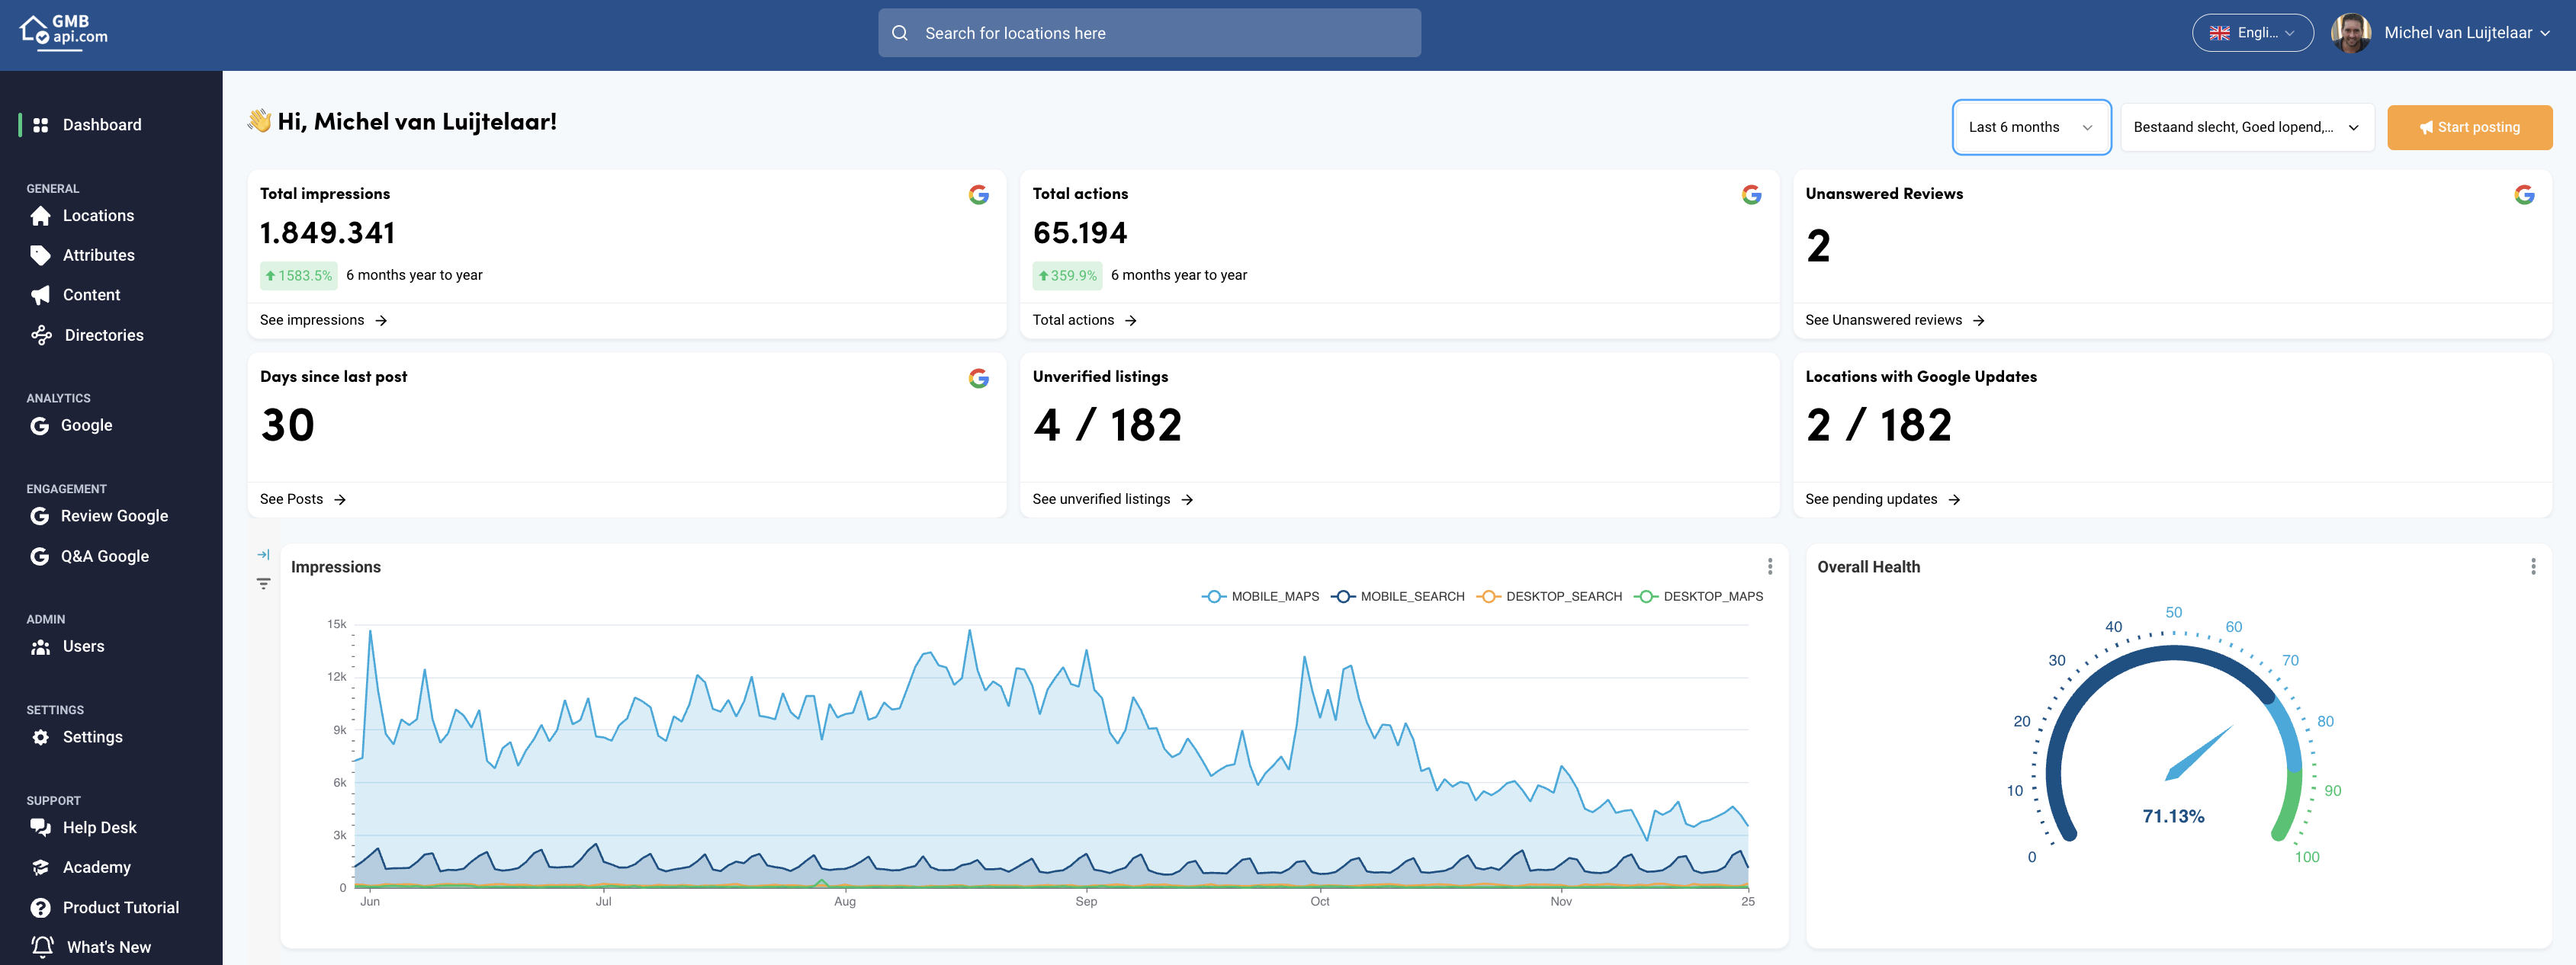Expand the Last 6 months dropdown
The image size is (2576, 965).
[2030, 127]
